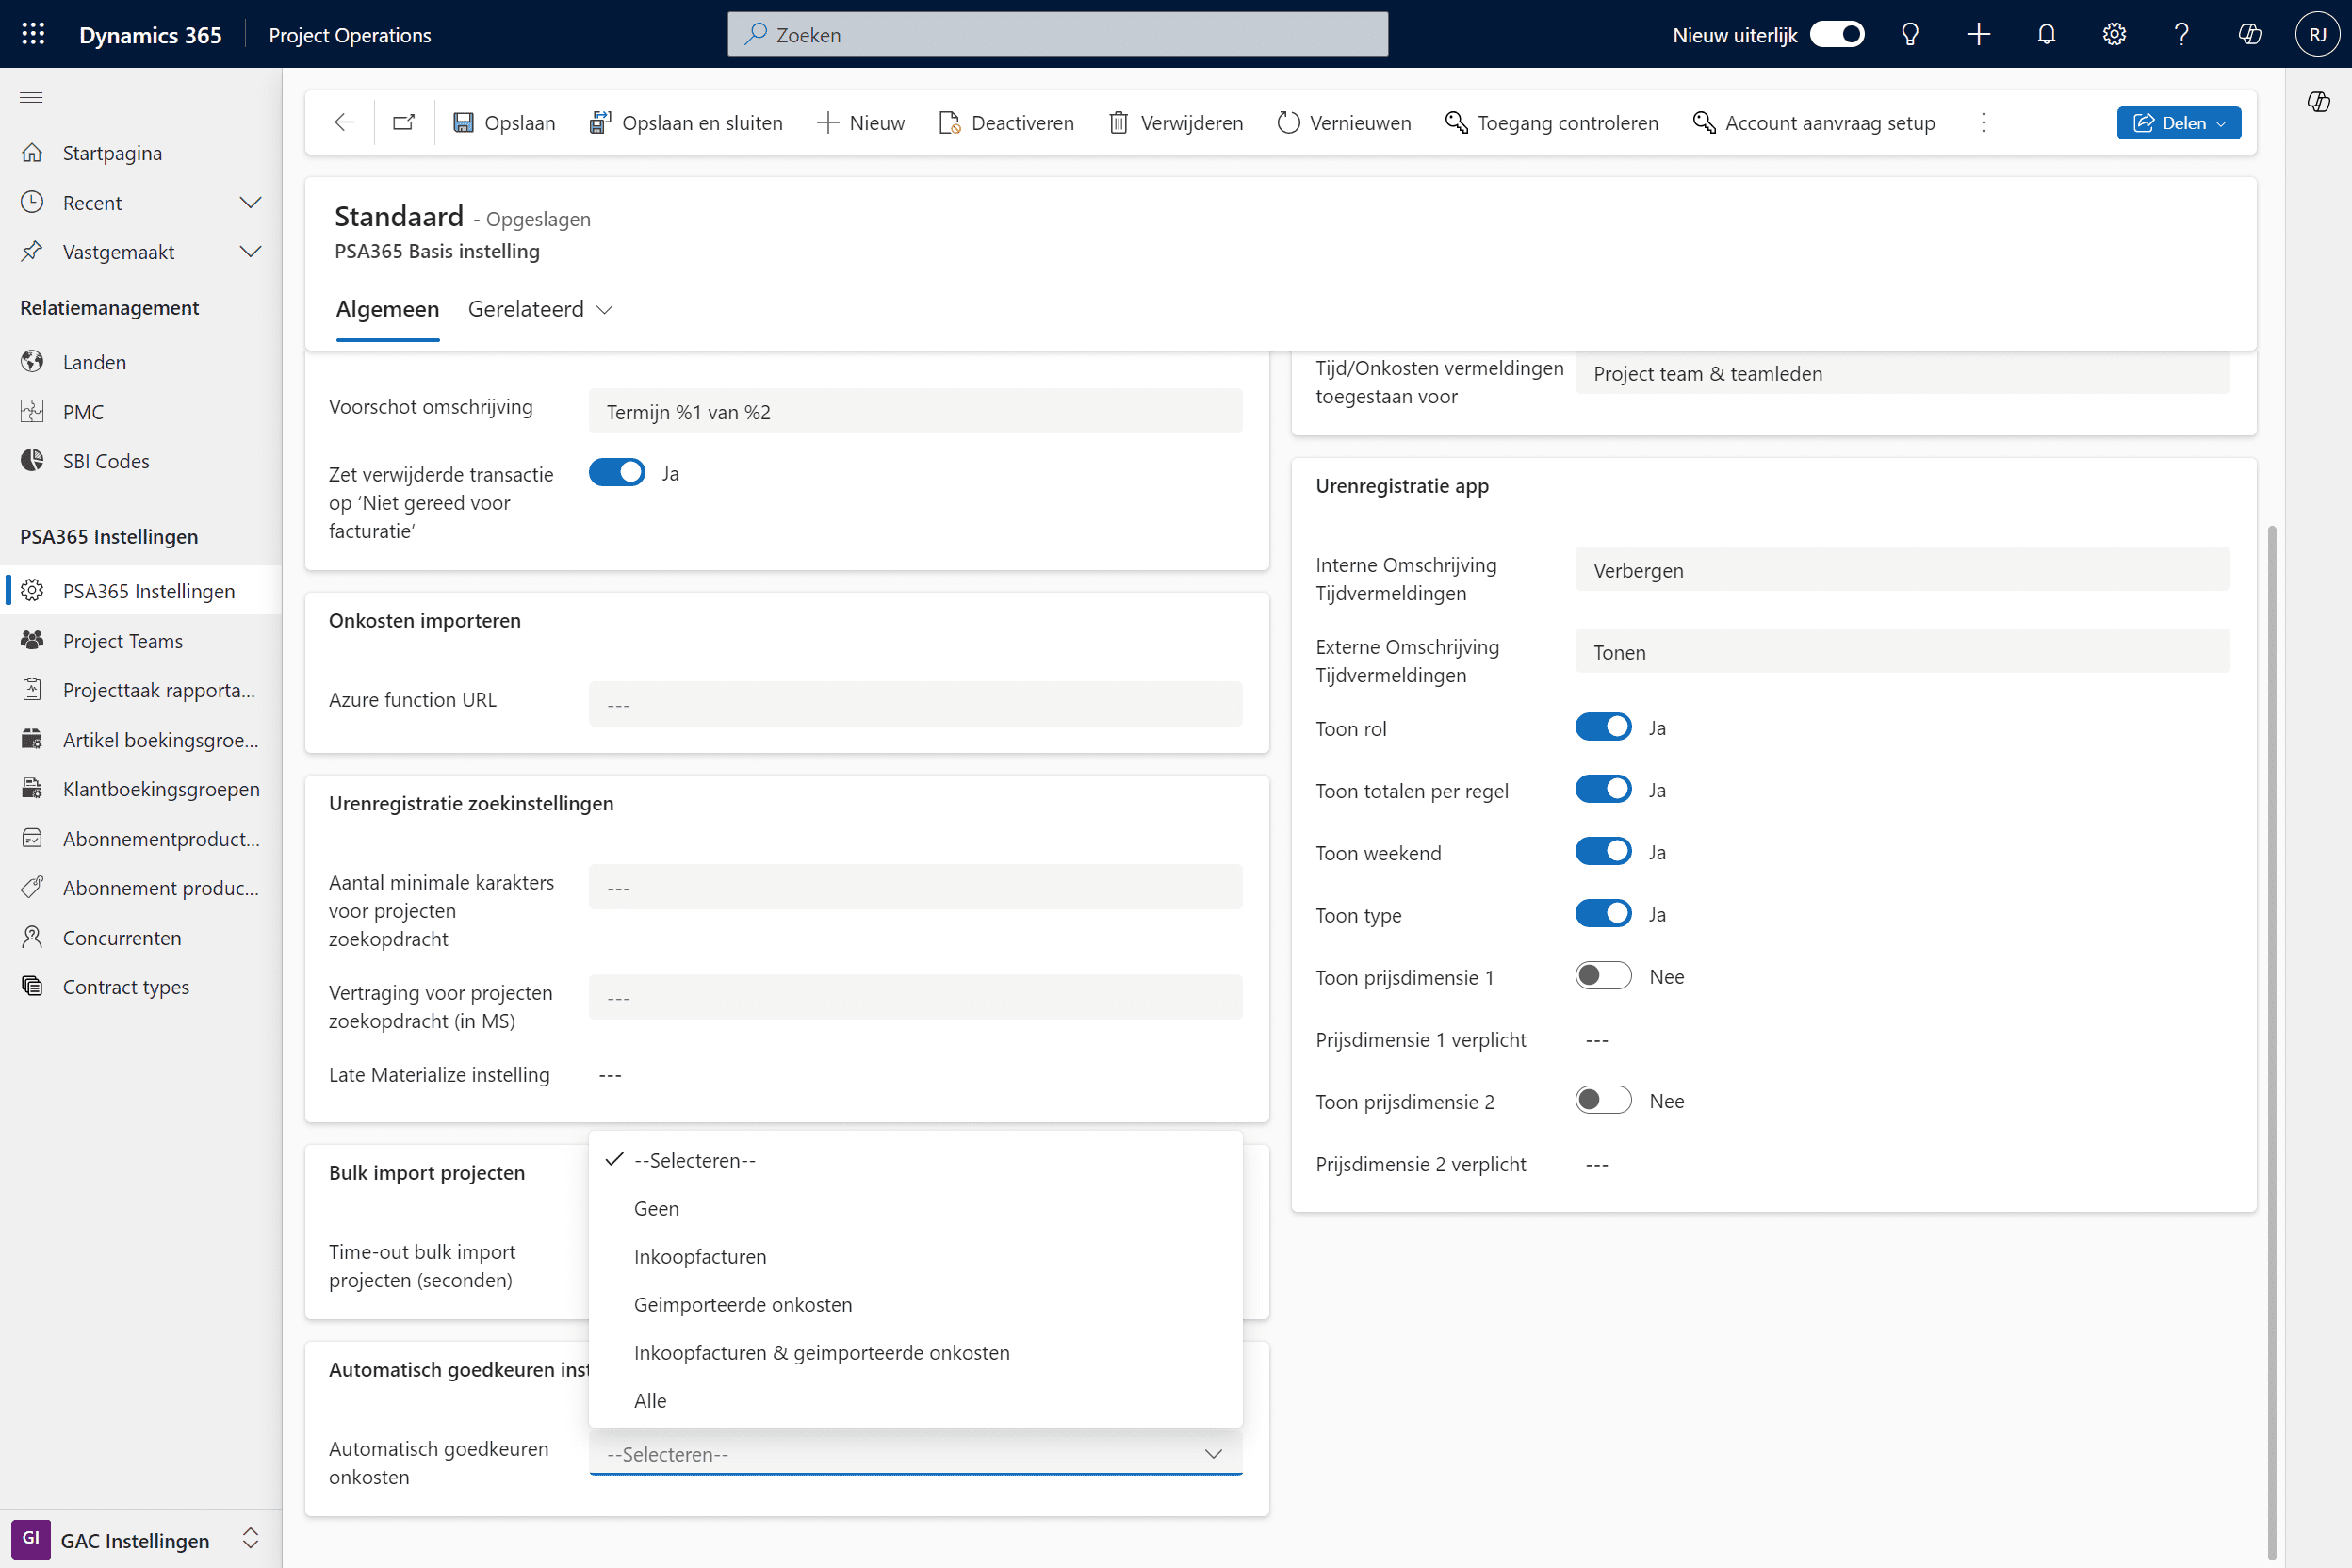Open Interne Omschrijving Tijdvermeldingen dropdown
The height and width of the screenshot is (1568, 2352).
click(1902, 569)
